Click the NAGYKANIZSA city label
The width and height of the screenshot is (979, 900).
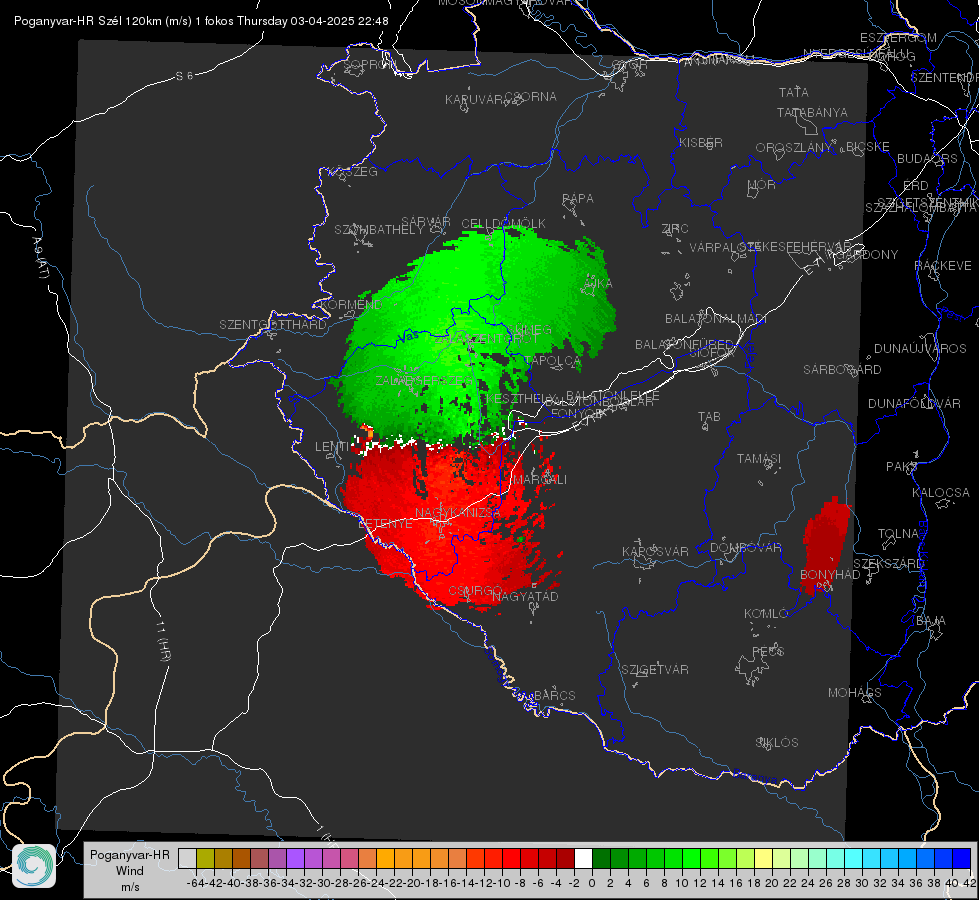click(458, 513)
